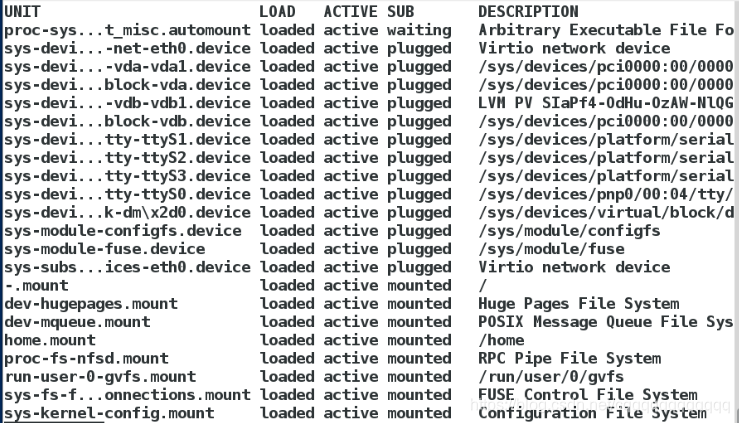Click the sys-devi...-net-eth0.device entry

click(128, 48)
